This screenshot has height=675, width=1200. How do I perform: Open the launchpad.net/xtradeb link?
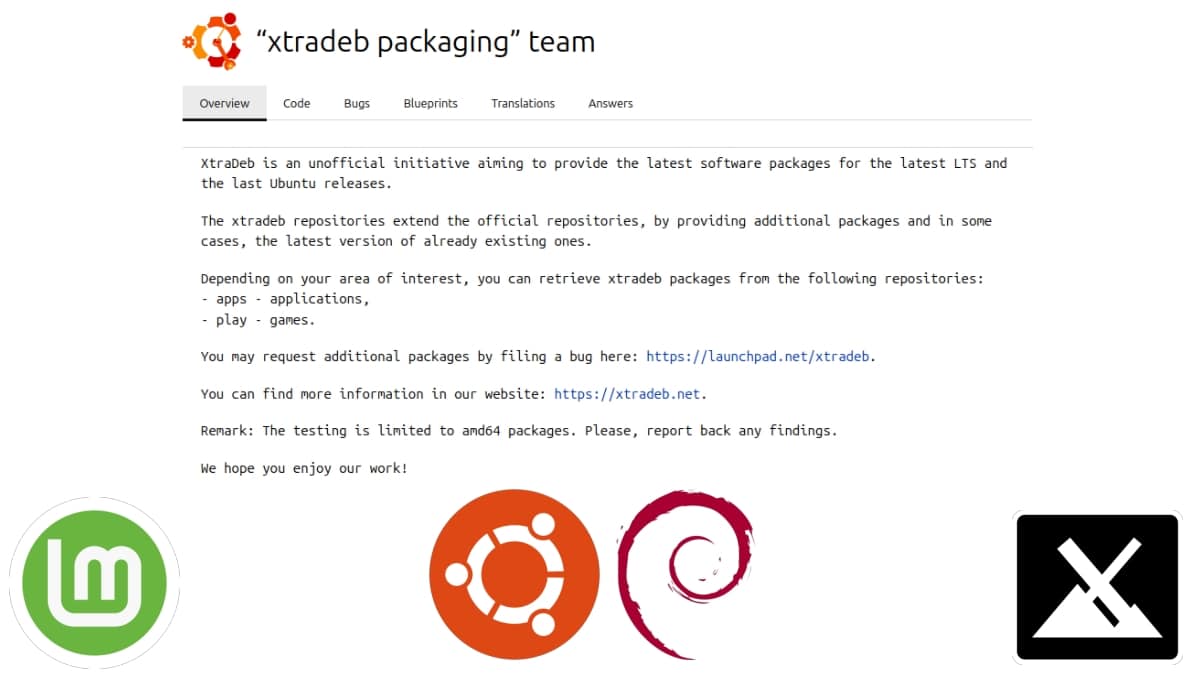[x=757, y=356]
